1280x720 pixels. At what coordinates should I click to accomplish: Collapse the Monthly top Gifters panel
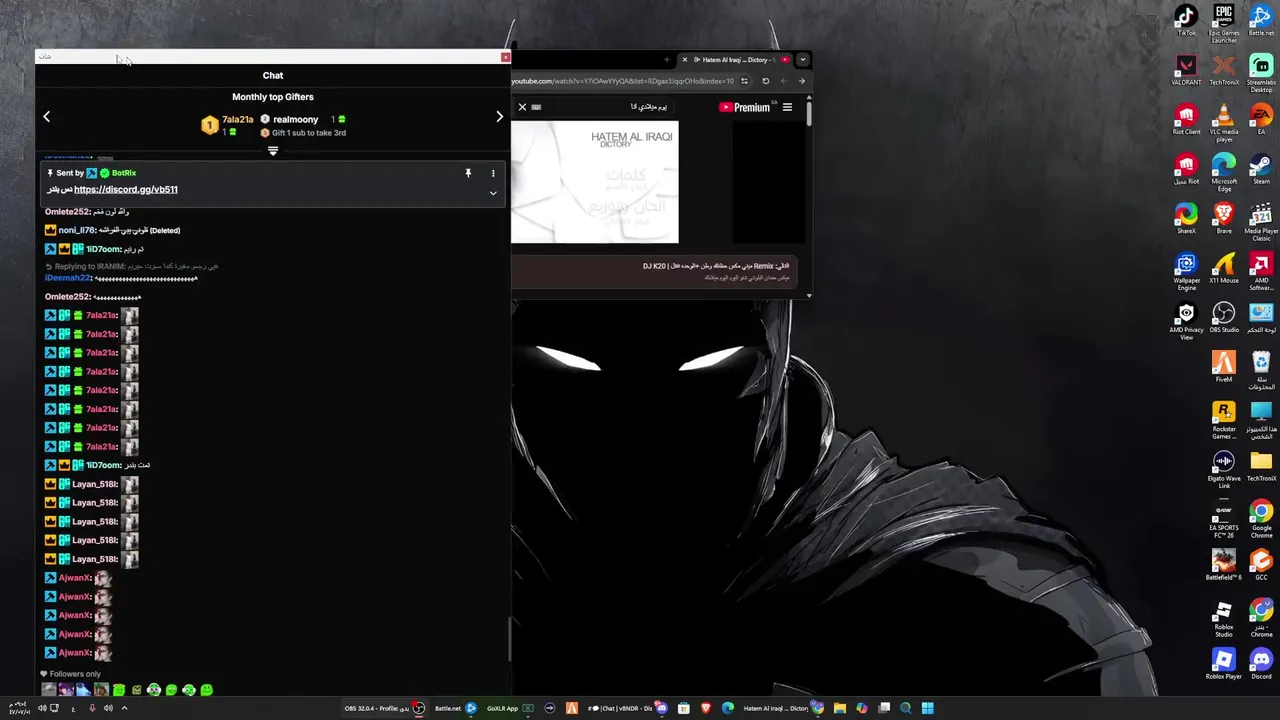273,151
